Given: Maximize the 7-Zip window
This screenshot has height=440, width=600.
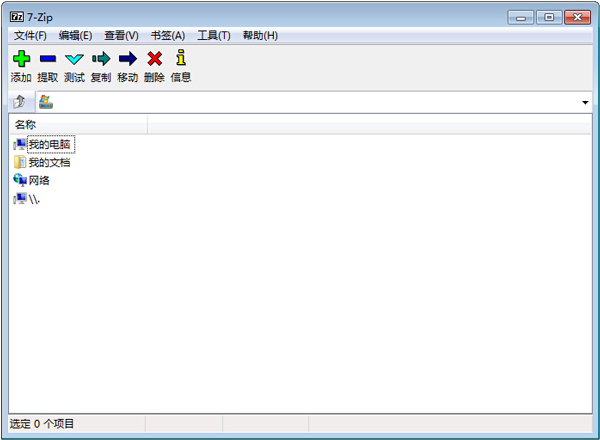Looking at the screenshot, I should [x=549, y=17].
